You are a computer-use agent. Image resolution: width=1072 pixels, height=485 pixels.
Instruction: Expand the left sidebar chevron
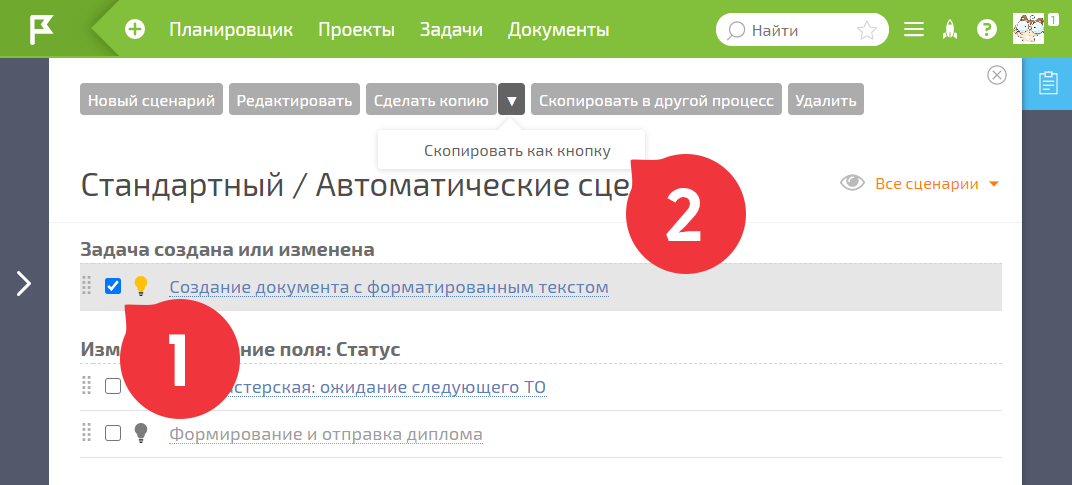(24, 283)
